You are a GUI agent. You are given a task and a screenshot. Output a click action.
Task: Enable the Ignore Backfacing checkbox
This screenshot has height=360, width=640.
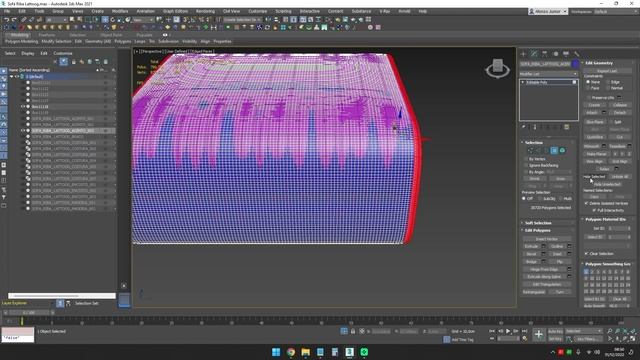point(526,166)
